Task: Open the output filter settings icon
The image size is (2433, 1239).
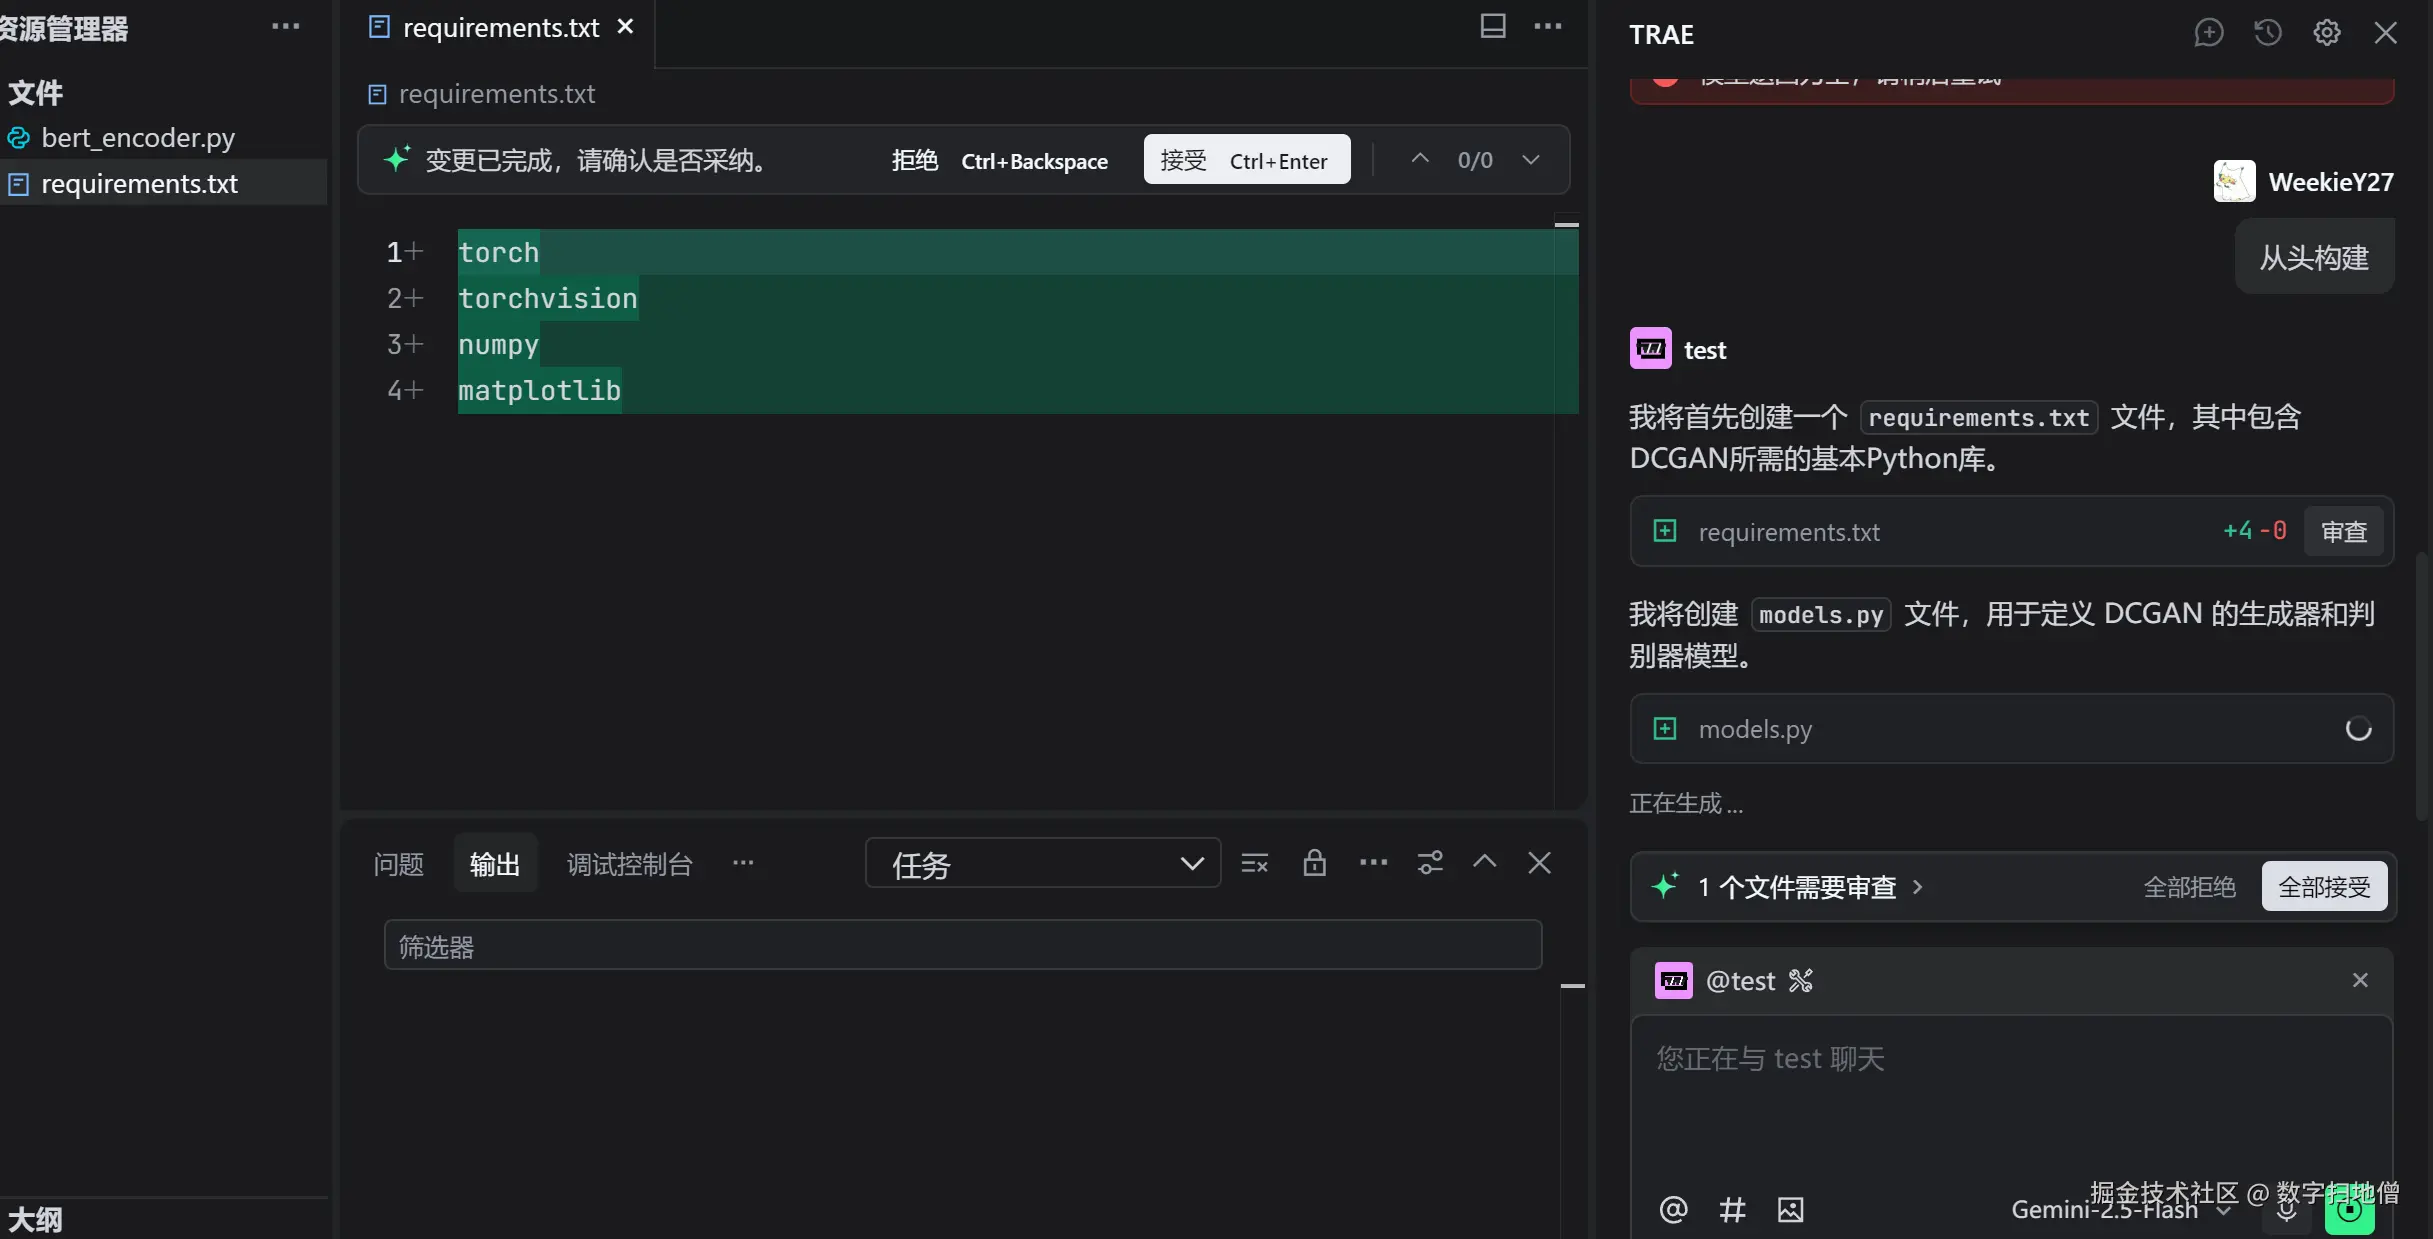Action: (1430, 863)
